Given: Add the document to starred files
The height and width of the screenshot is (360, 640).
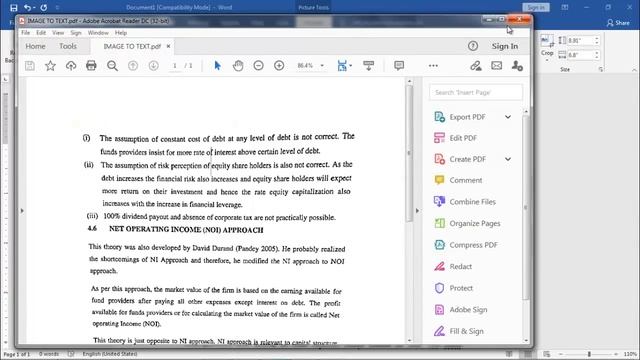Looking at the screenshot, I should point(50,66).
